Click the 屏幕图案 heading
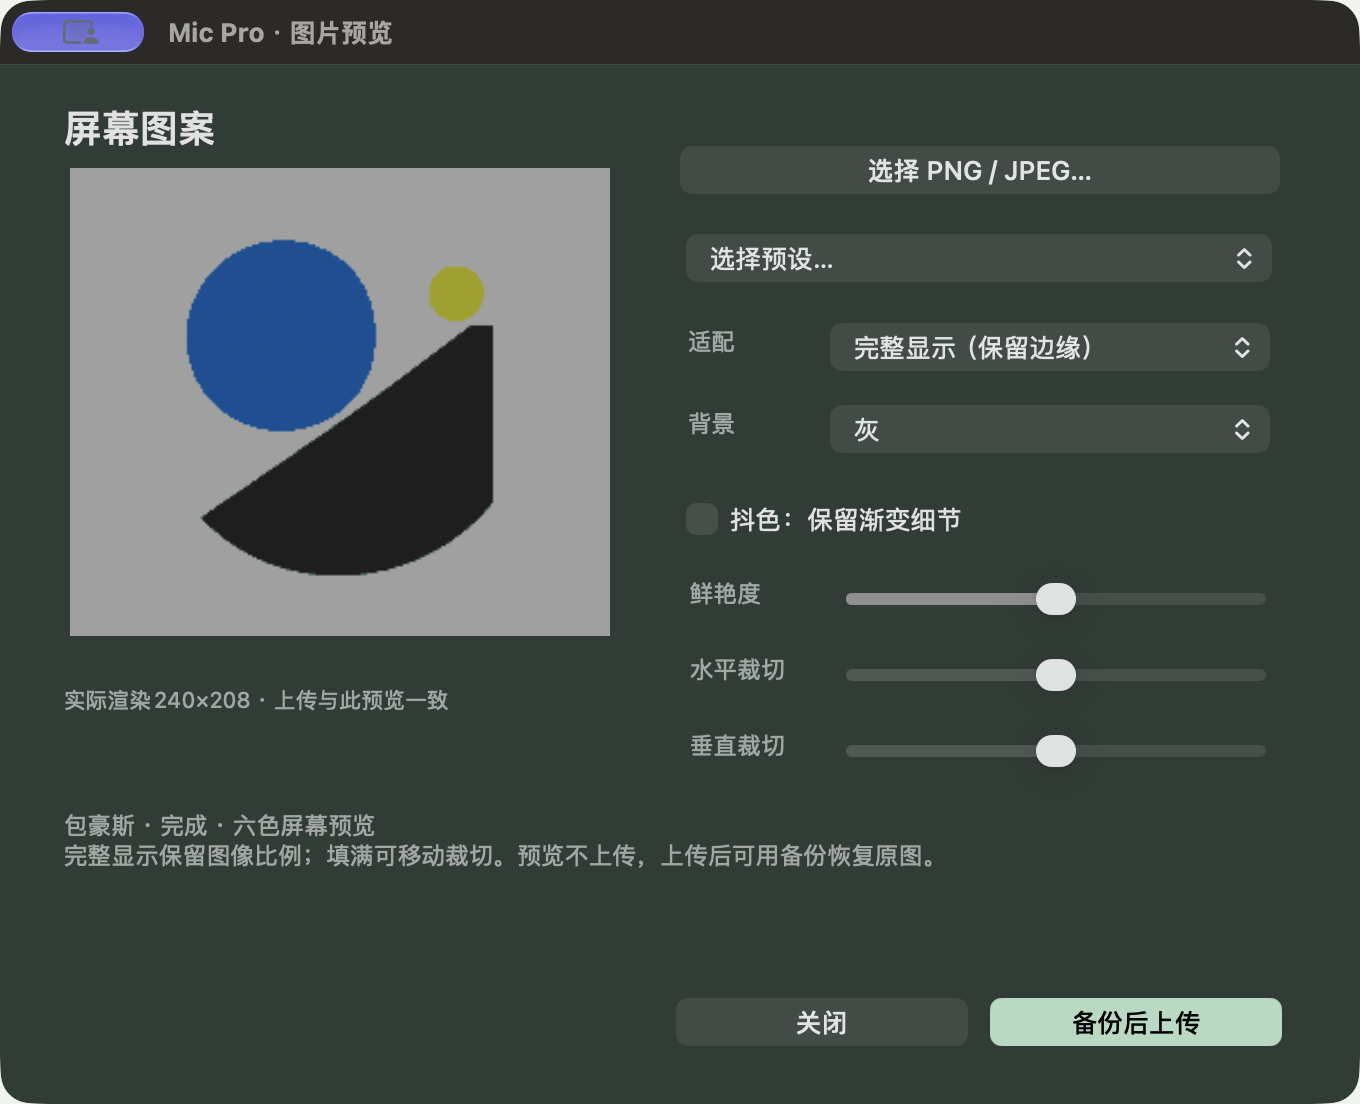Image resolution: width=1360 pixels, height=1104 pixels. pos(140,129)
